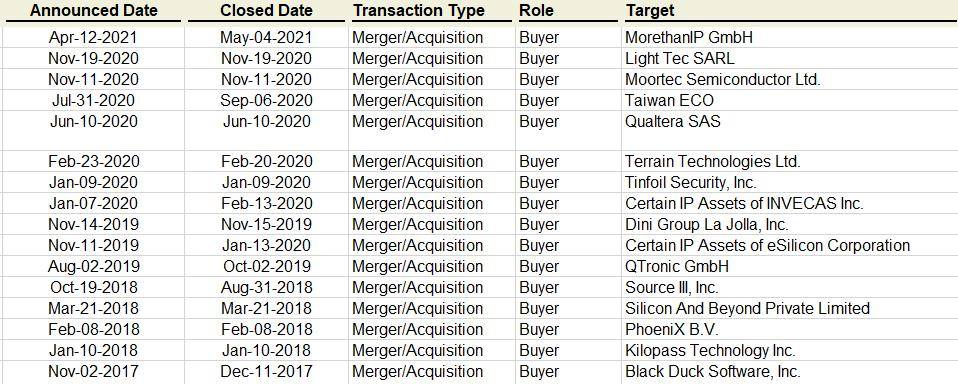Click the Taiwan ECO target cell
The height and width of the screenshot is (384, 958).
(x=669, y=100)
